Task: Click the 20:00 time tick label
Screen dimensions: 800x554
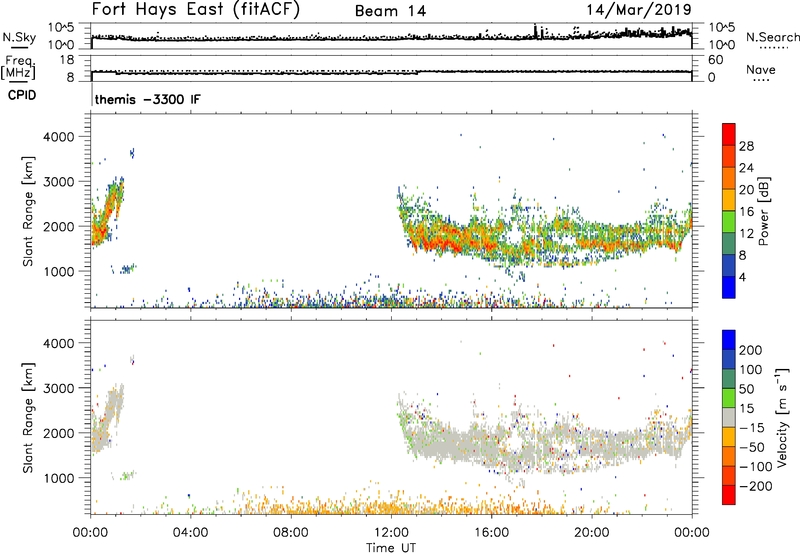Action: 591,533
